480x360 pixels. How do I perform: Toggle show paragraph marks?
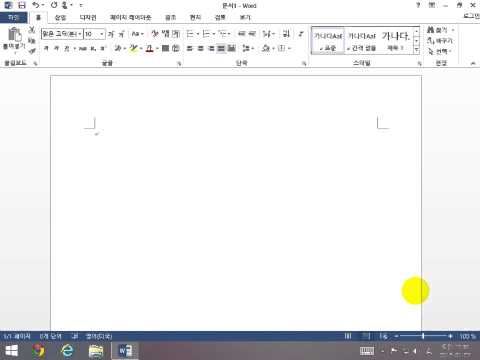click(301, 34)
